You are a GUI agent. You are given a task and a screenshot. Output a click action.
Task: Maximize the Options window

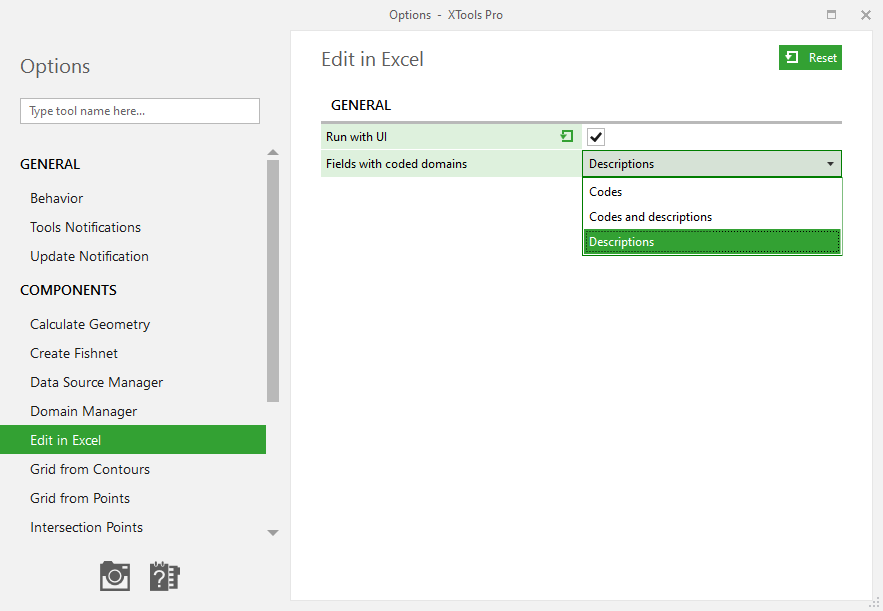(831, 15)
